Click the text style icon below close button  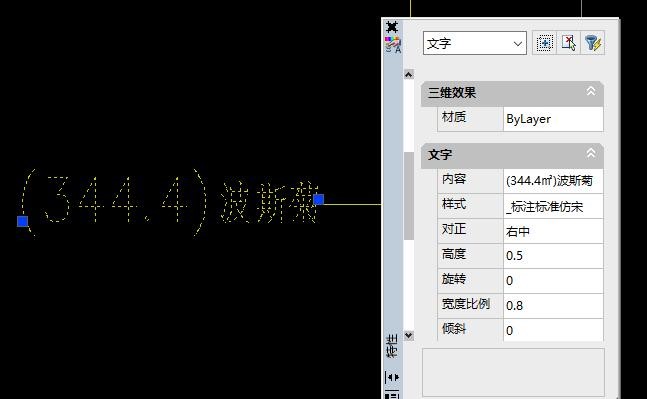click(393, 45)
